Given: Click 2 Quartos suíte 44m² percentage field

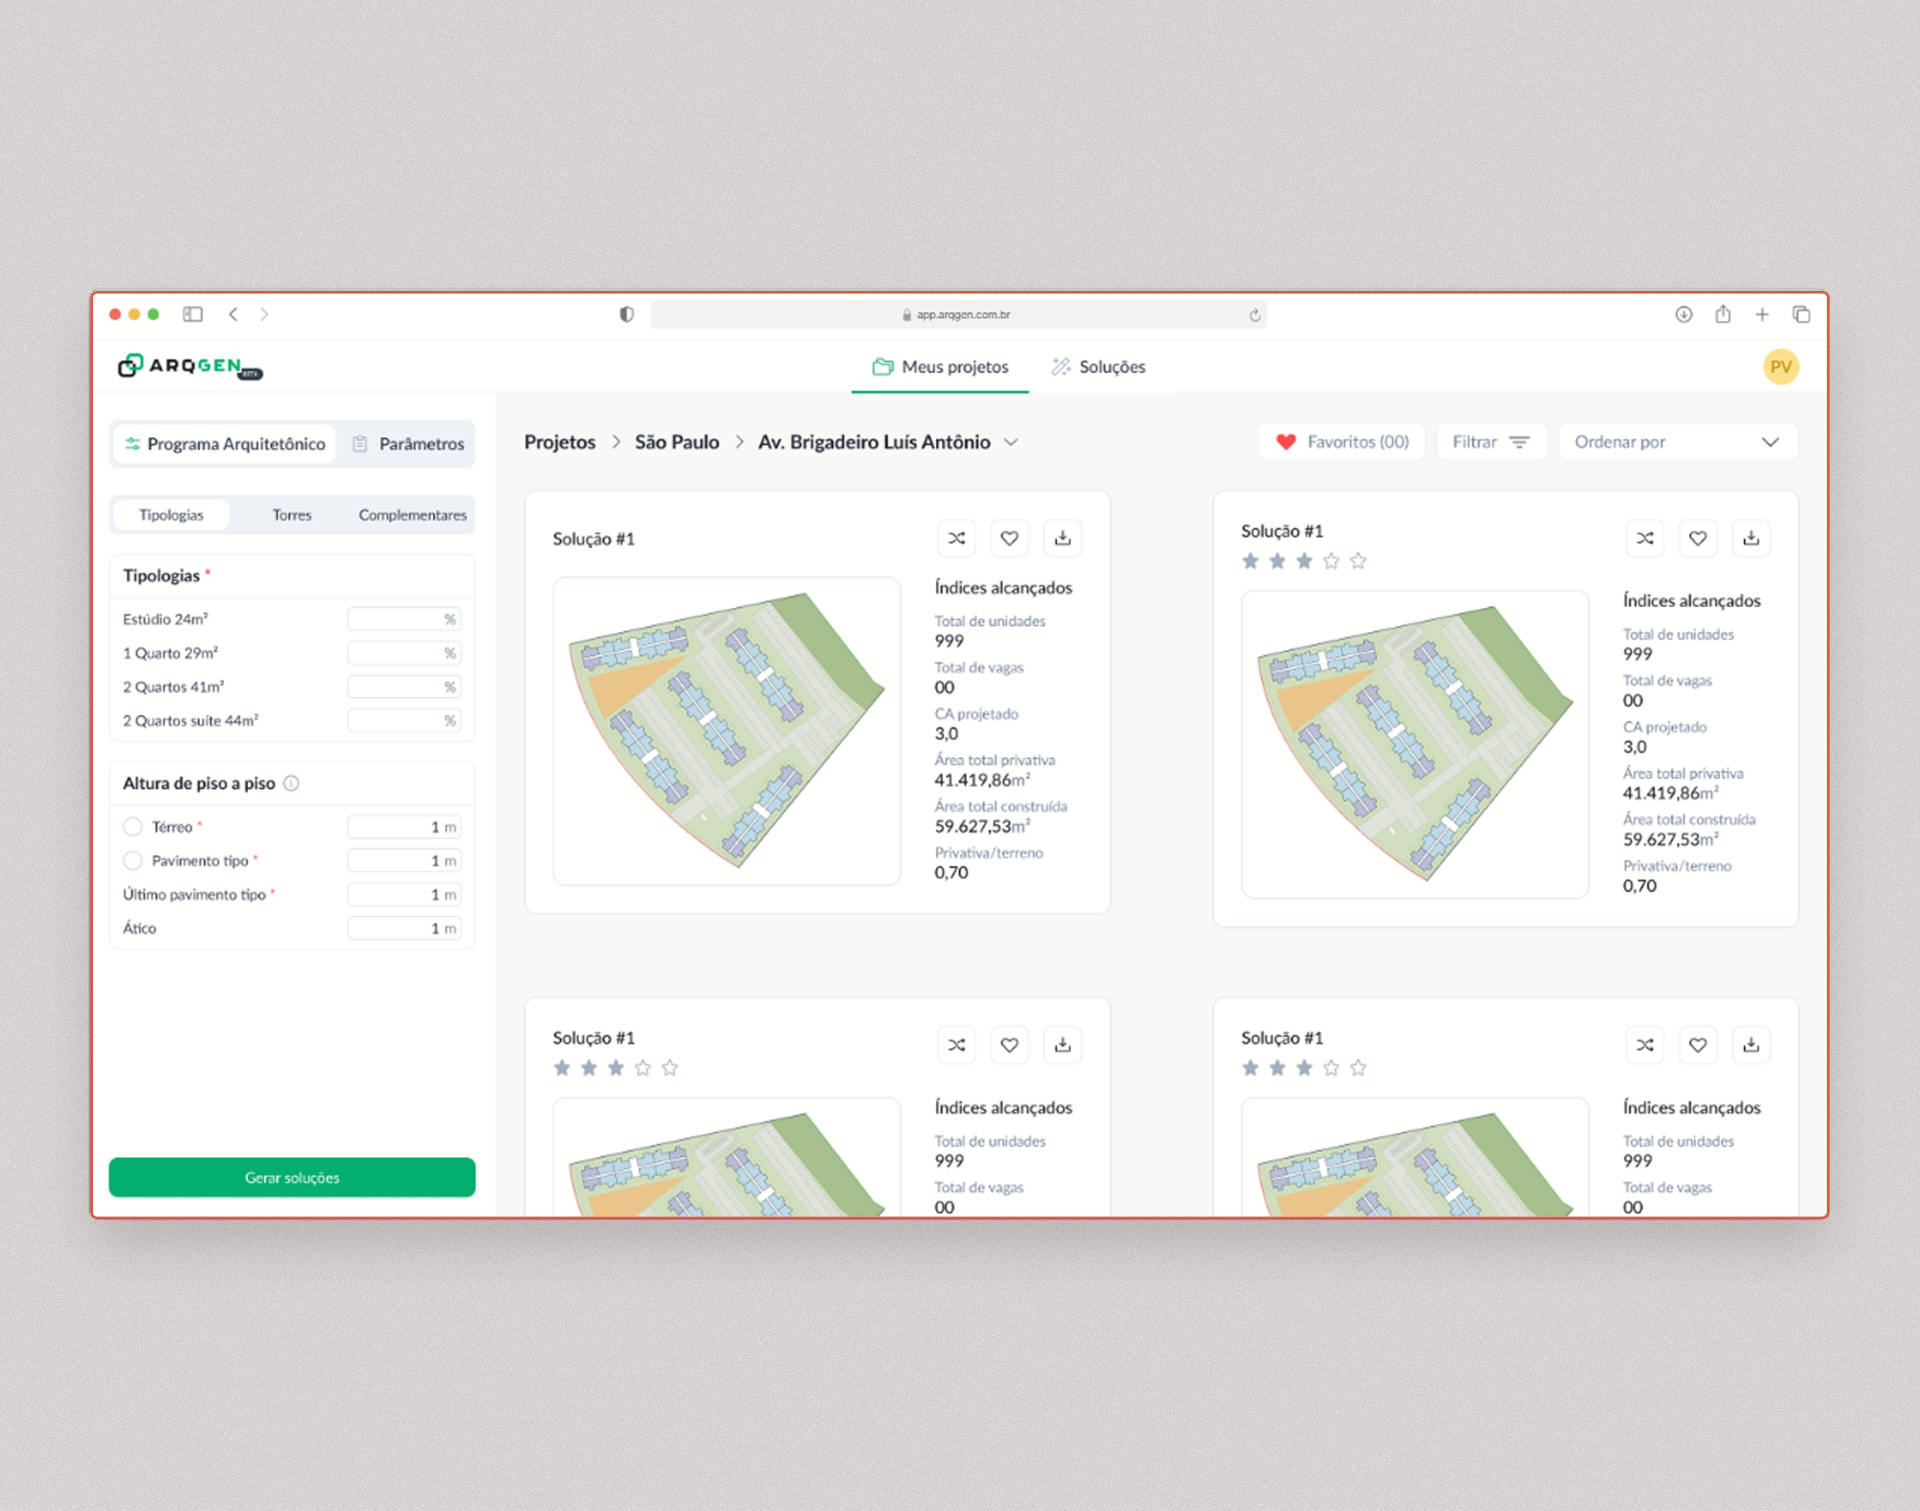Looking at the screenshot, I should coord(404,721).
